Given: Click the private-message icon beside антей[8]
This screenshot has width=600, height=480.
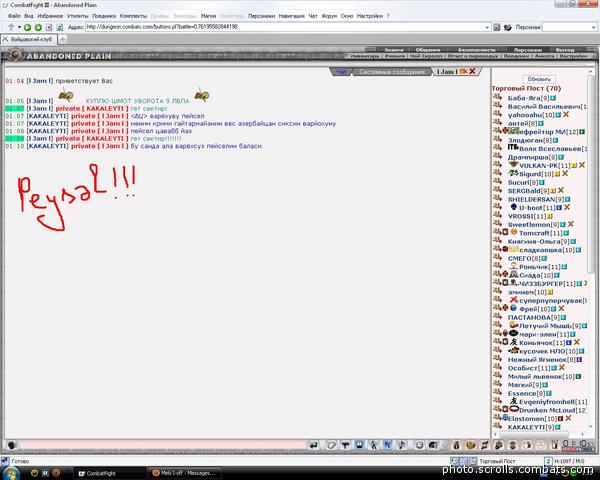Looking at the screenshot, I should (x=497, y=122).
